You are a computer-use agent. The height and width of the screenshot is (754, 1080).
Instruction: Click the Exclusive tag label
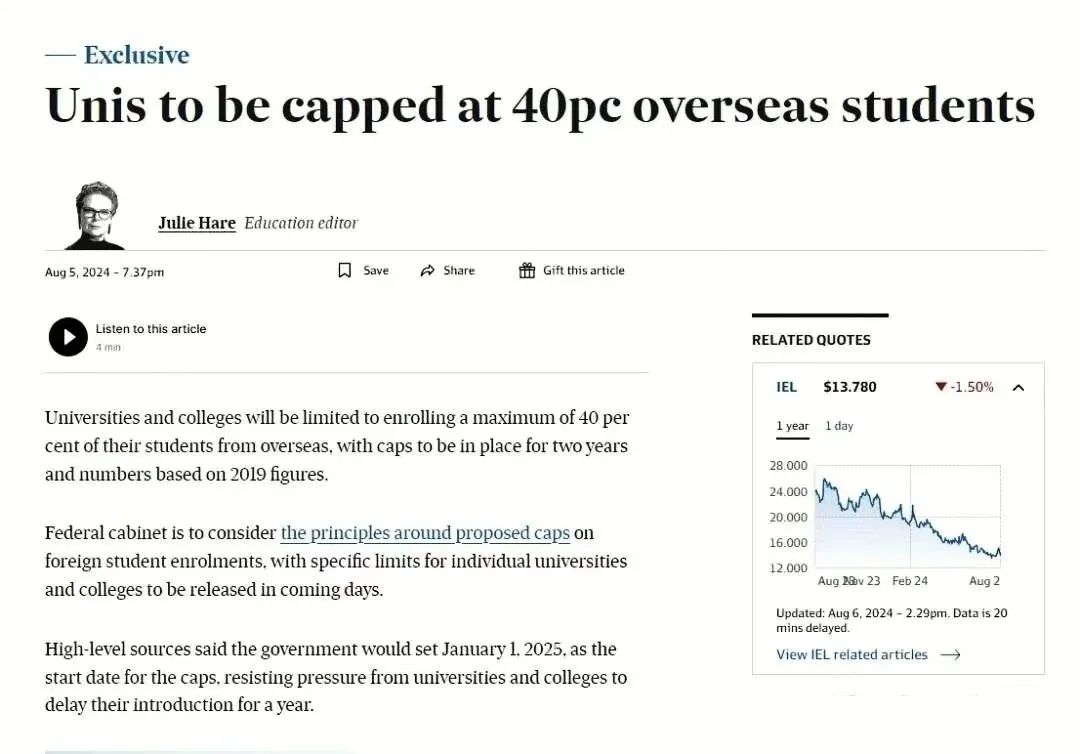(136, 55)
